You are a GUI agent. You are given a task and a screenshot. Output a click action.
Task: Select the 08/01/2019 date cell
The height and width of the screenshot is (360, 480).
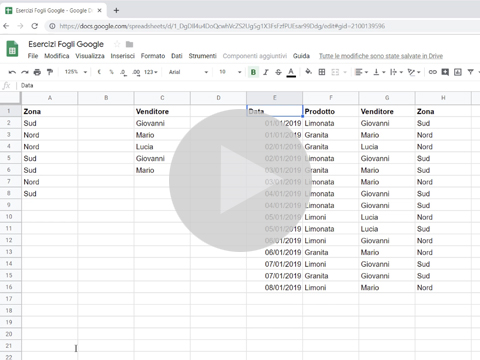pyautogui.click(x=275, y=287)
